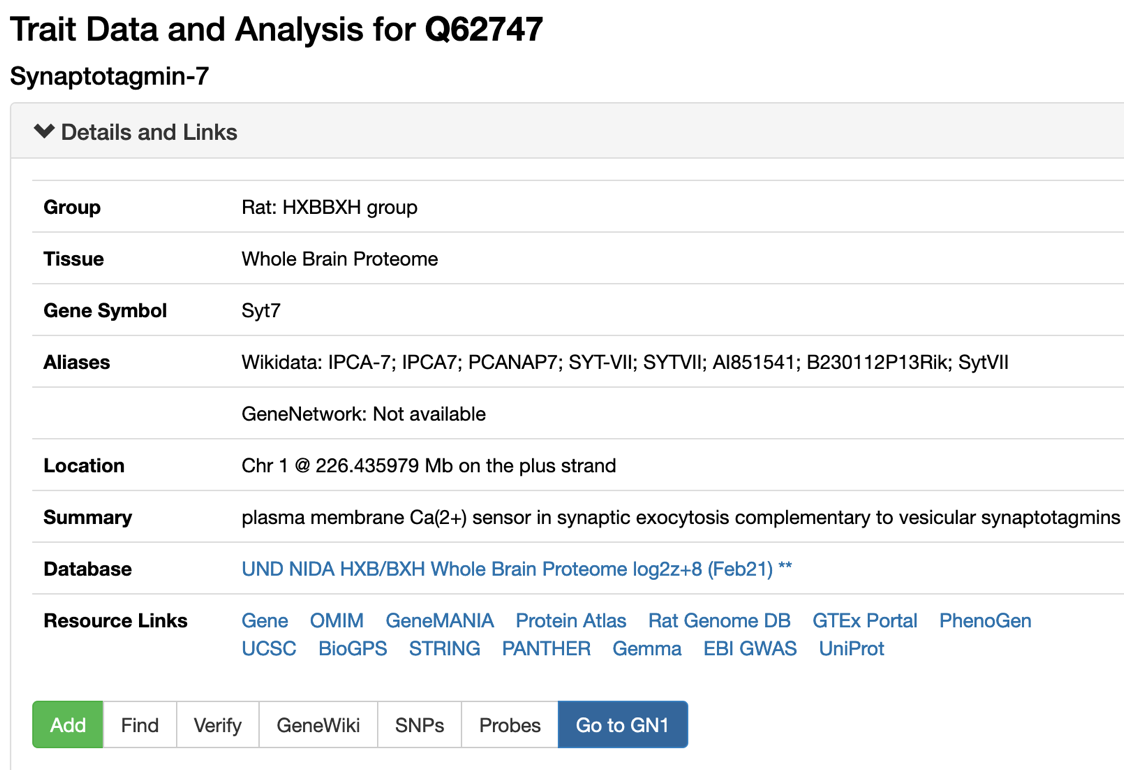Click the GTEx Portal link
1124x770 pixels.
pyautogui.click(x=865, y=621)
